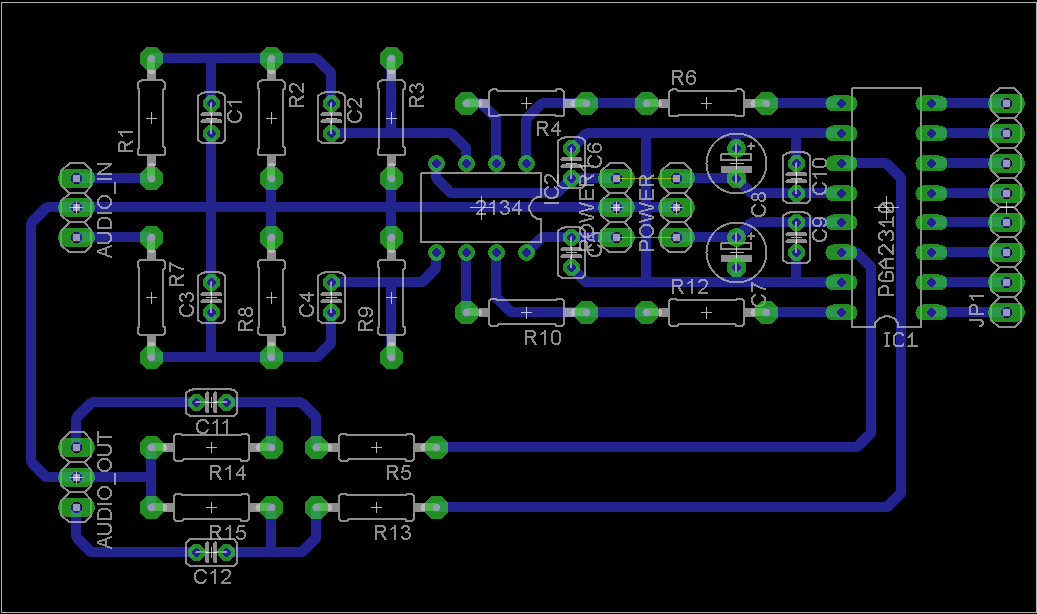Select the R6 resistor label
The height and width of the screenshot is (614, 1037).
pos(683,78)
